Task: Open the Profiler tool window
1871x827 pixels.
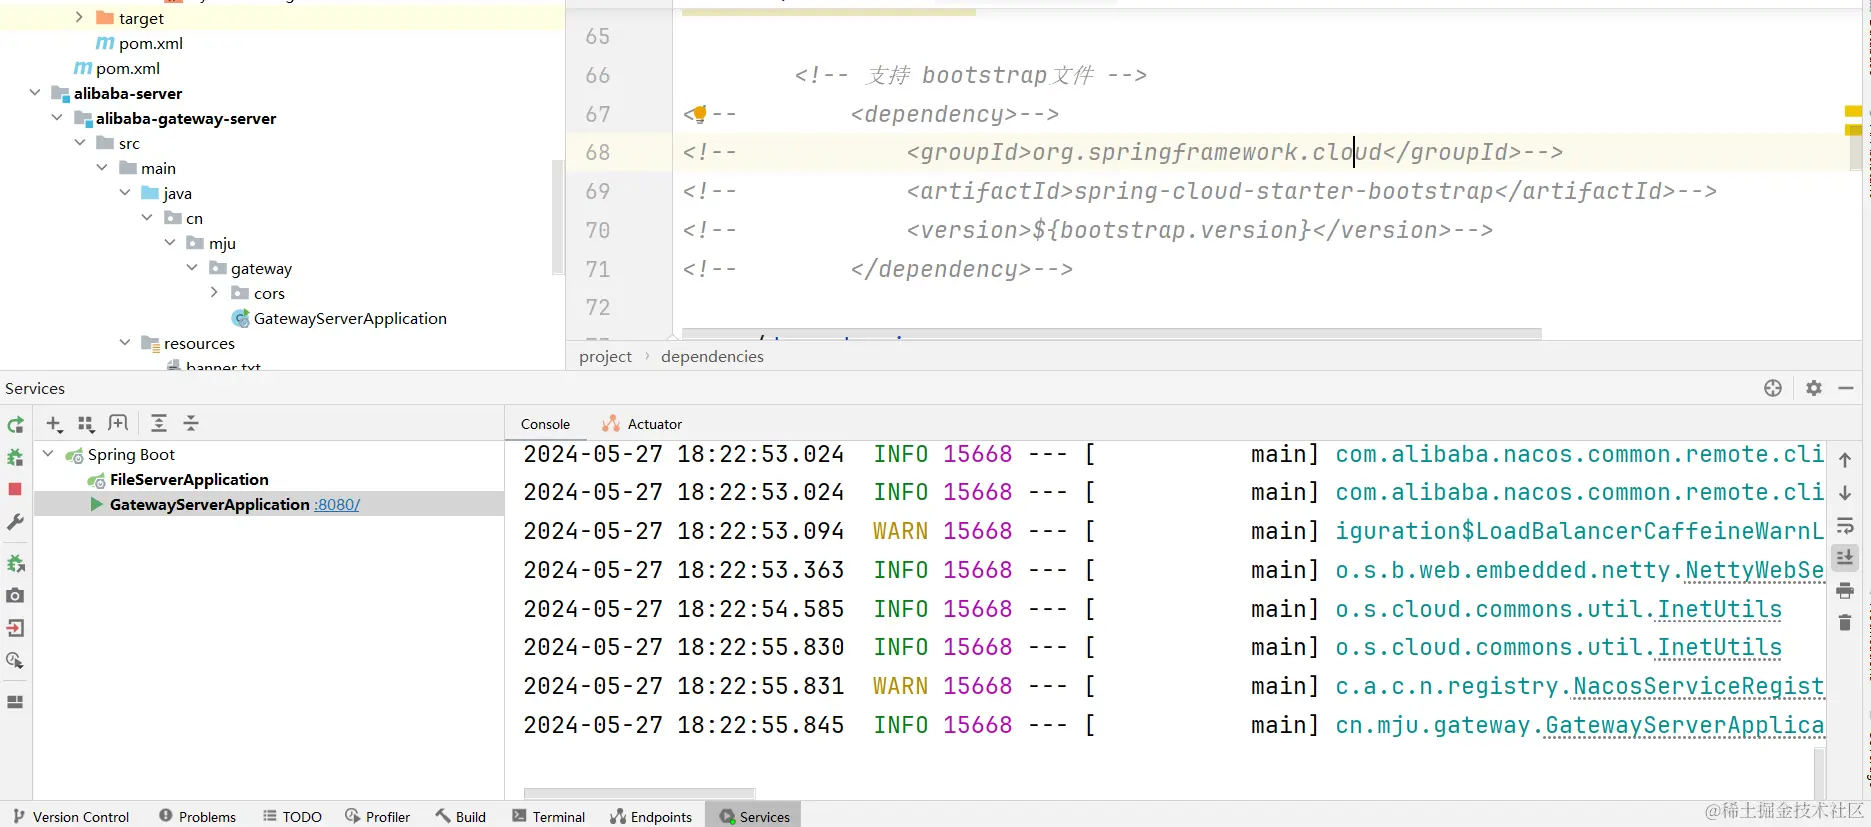Action: 377,816
